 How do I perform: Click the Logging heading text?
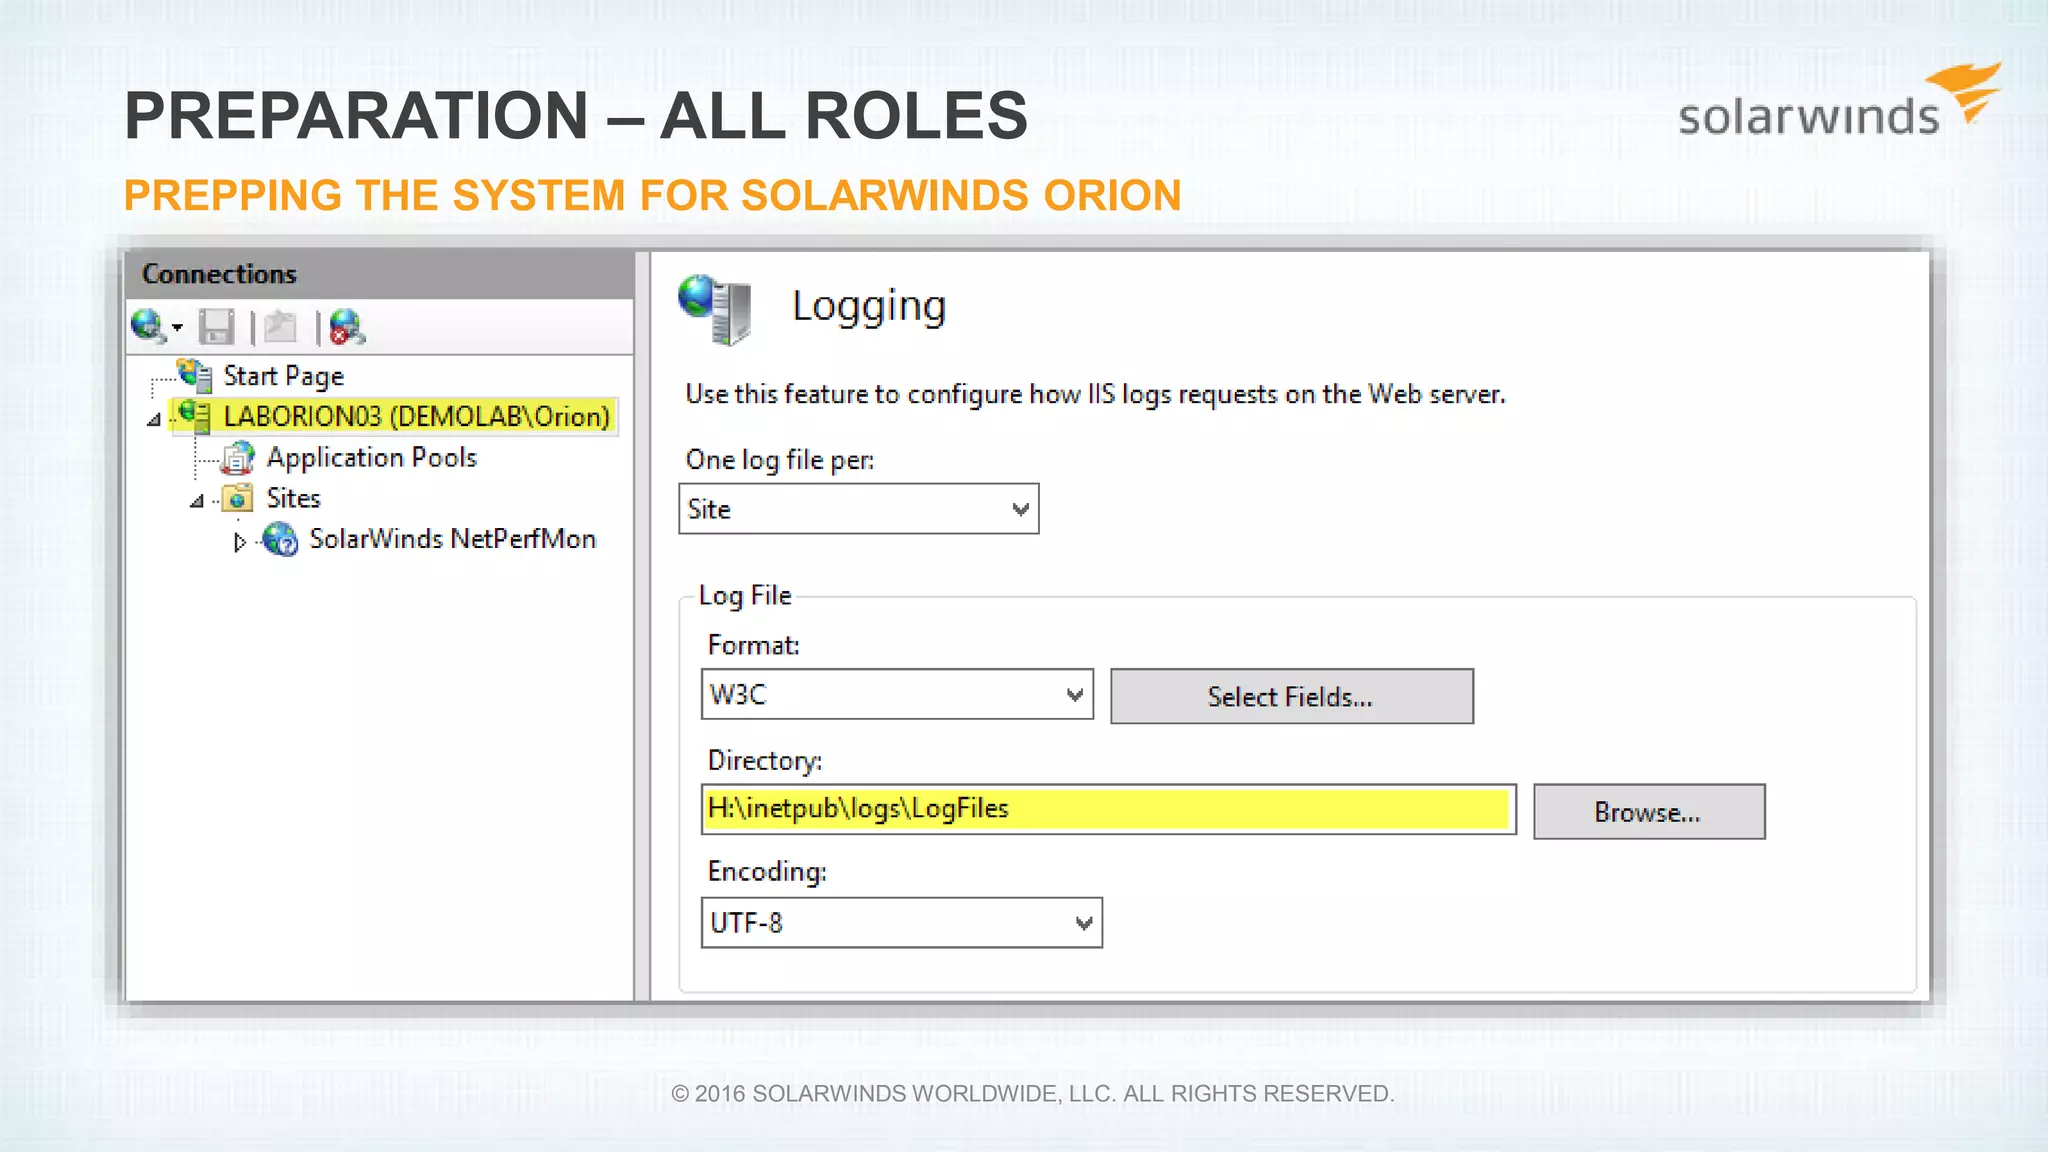coord(869,307)
